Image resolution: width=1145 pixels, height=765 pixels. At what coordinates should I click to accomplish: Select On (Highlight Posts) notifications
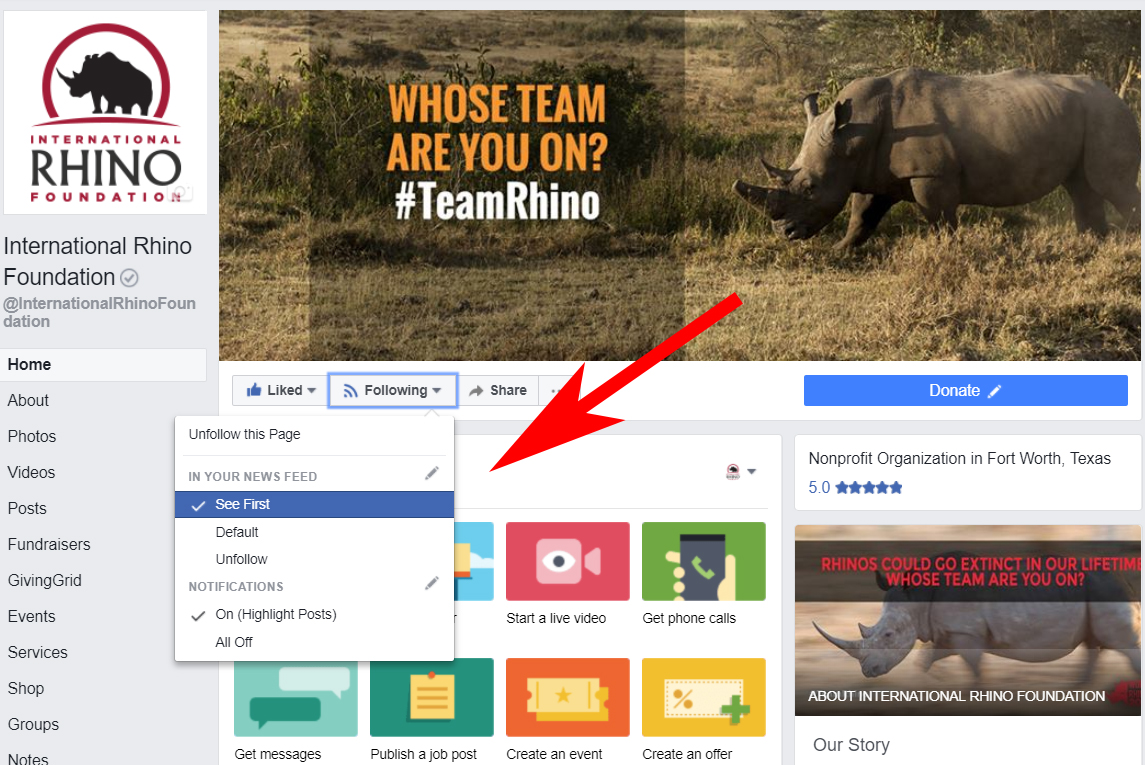(314, 615)
